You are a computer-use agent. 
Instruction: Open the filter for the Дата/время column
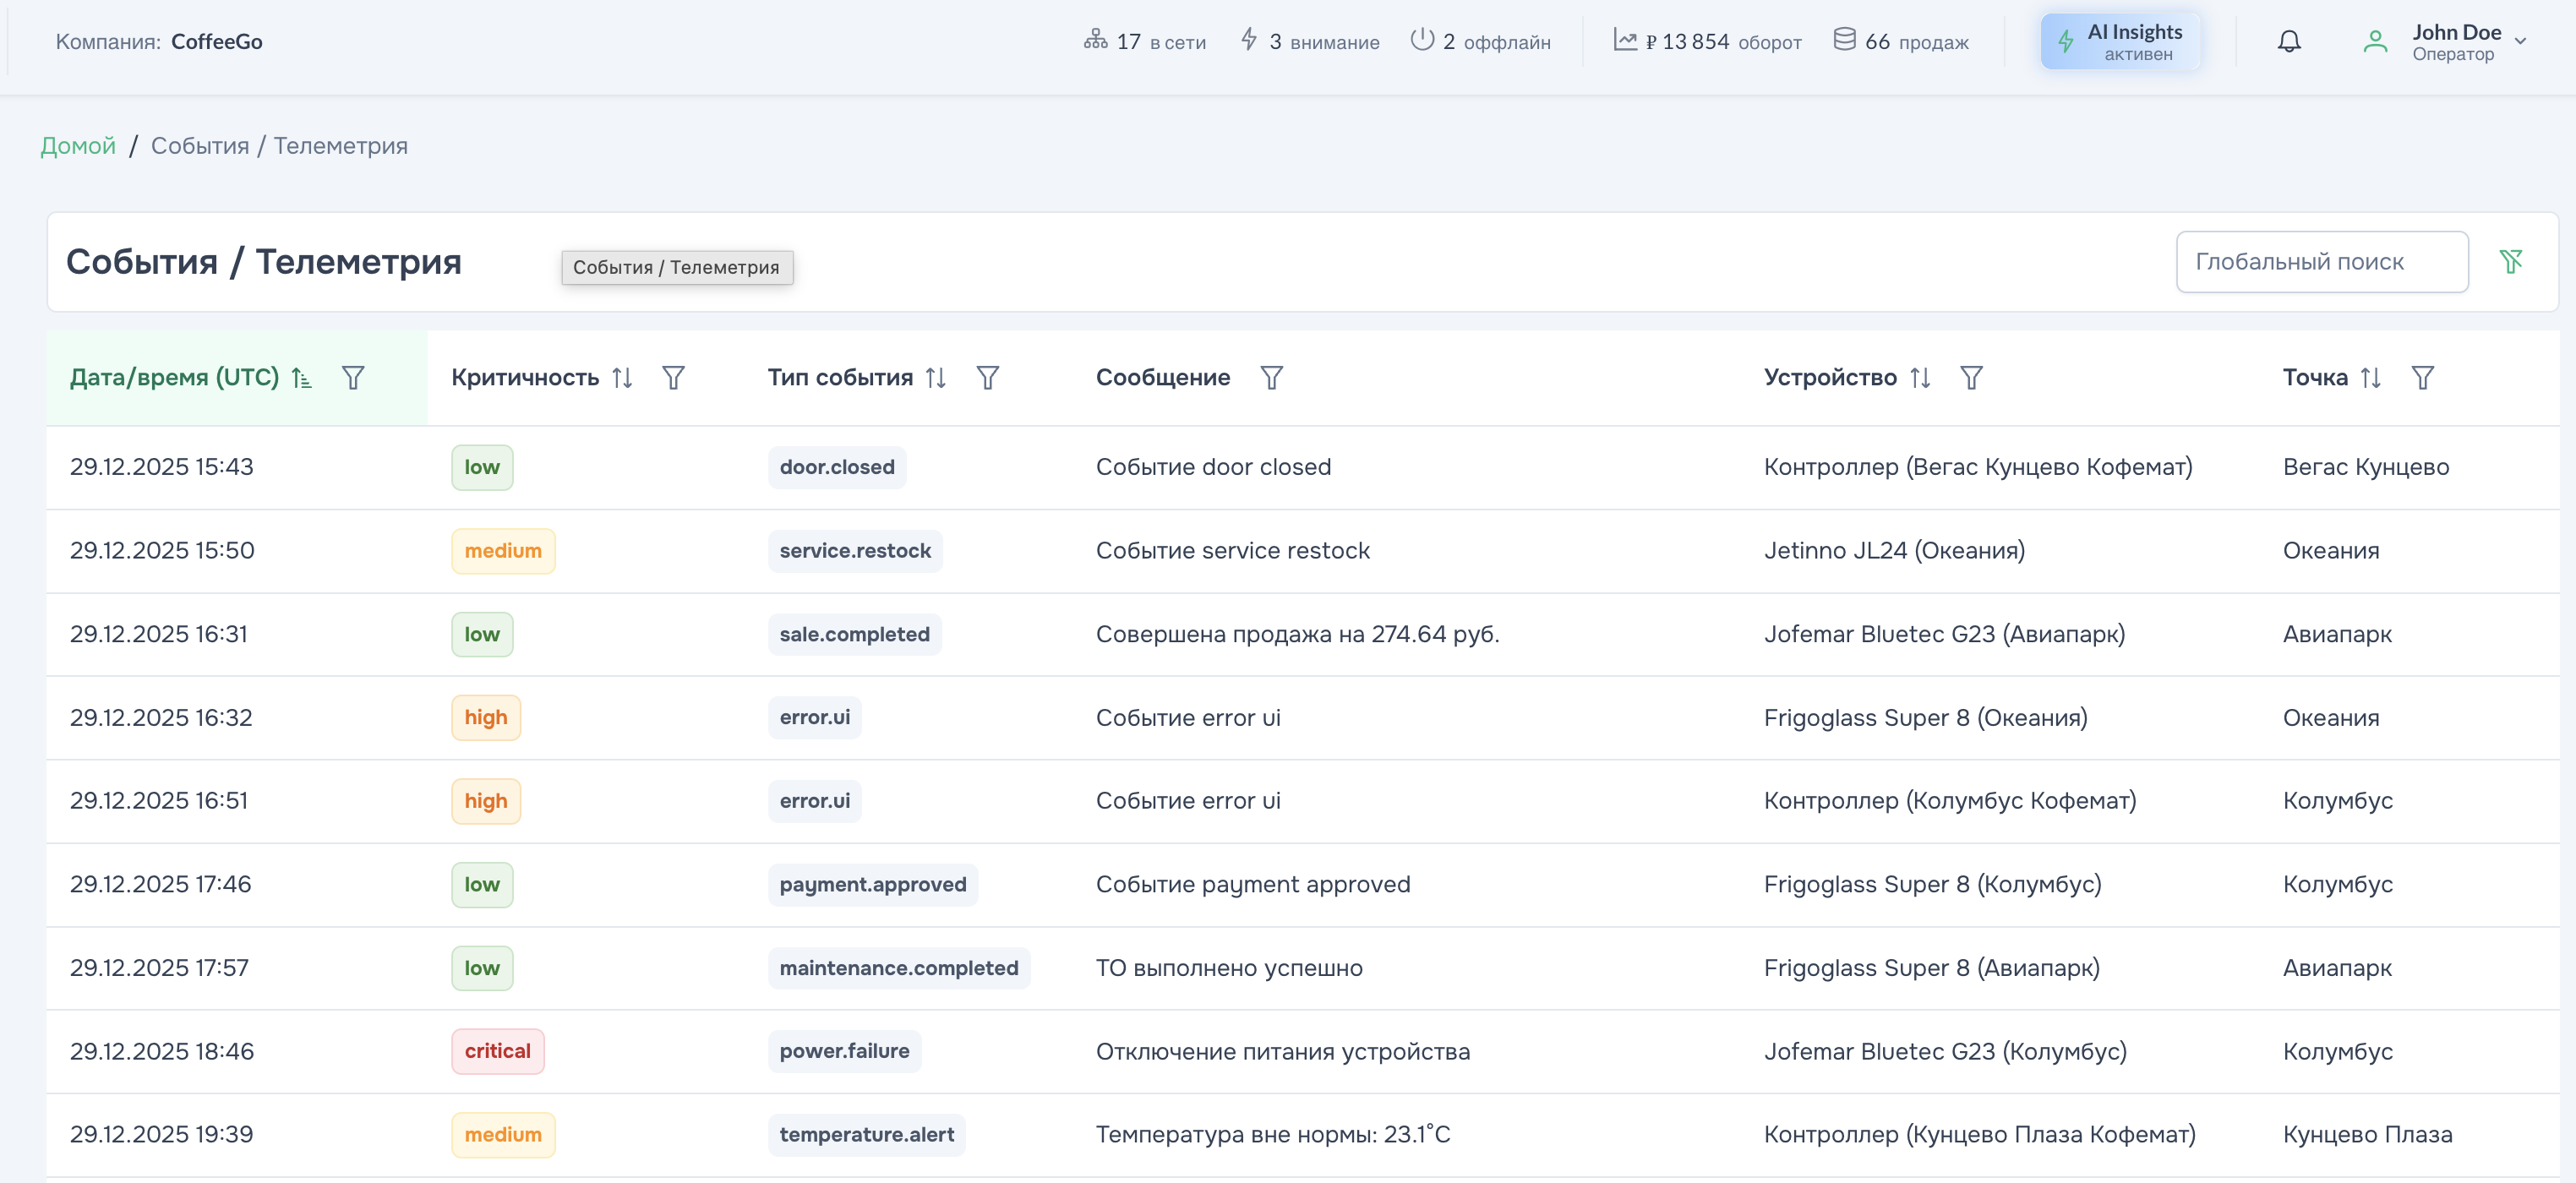click(353, 378)
